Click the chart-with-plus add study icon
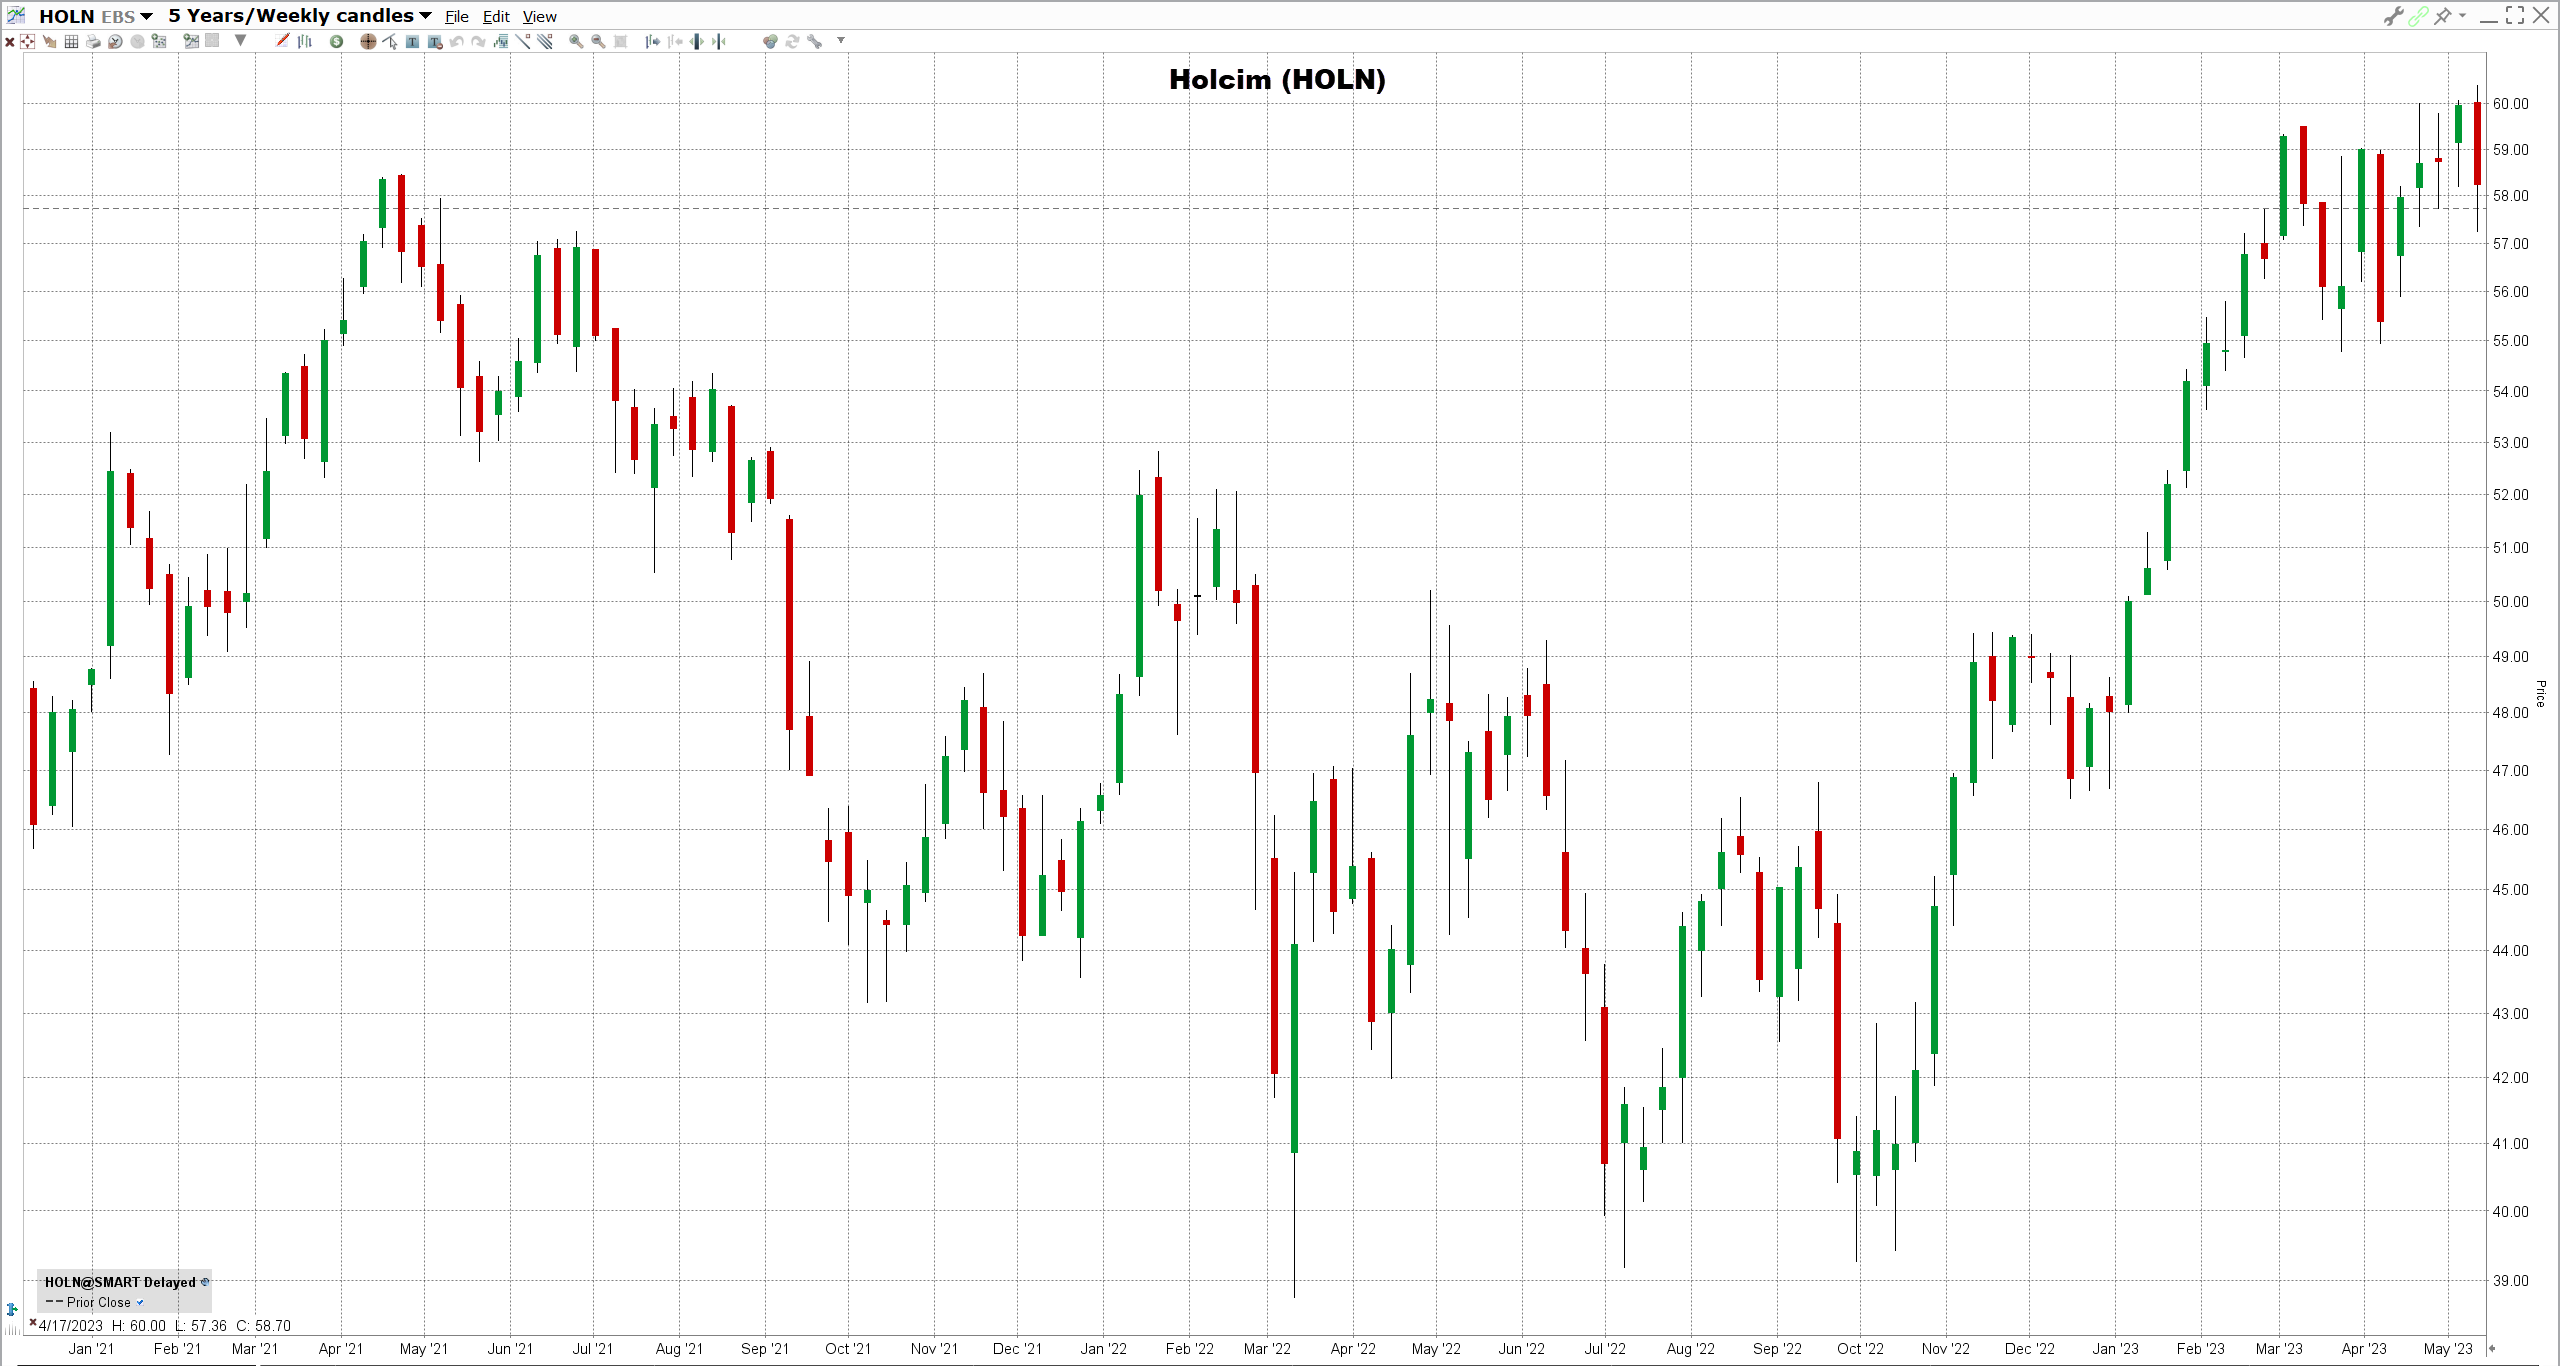Screen dimensions: 2560x1366 (159, 42)
